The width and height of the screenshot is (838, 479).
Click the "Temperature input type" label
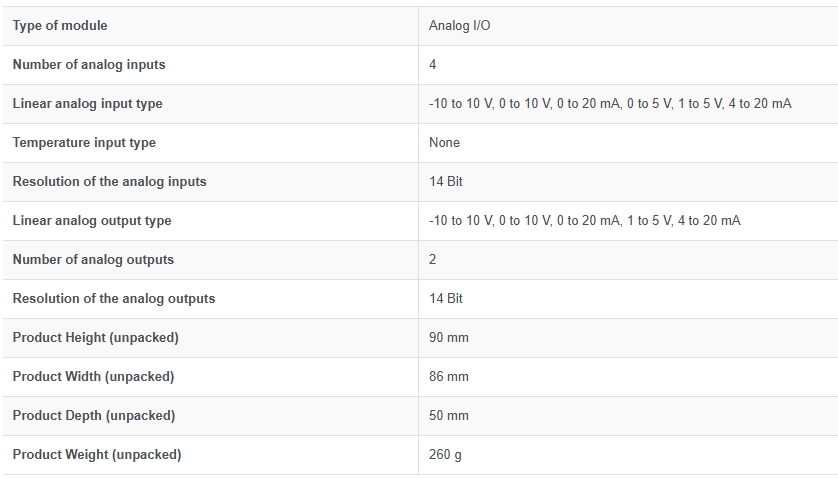[x=84, y=143]
